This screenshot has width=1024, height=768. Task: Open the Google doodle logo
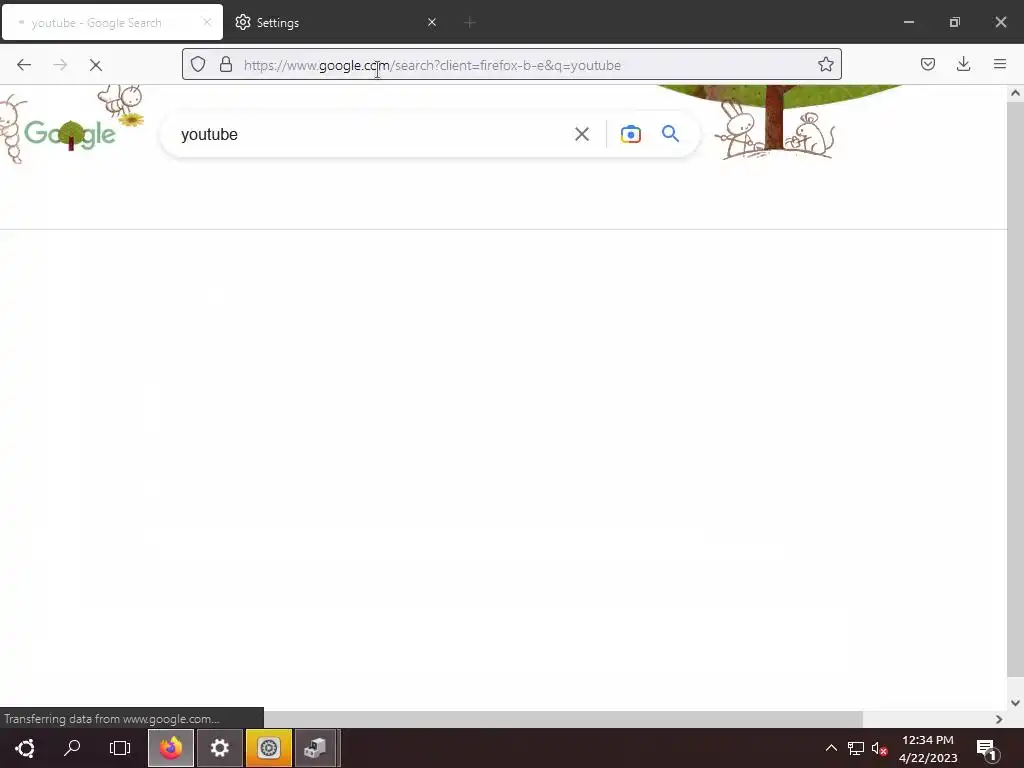(71, 135)
